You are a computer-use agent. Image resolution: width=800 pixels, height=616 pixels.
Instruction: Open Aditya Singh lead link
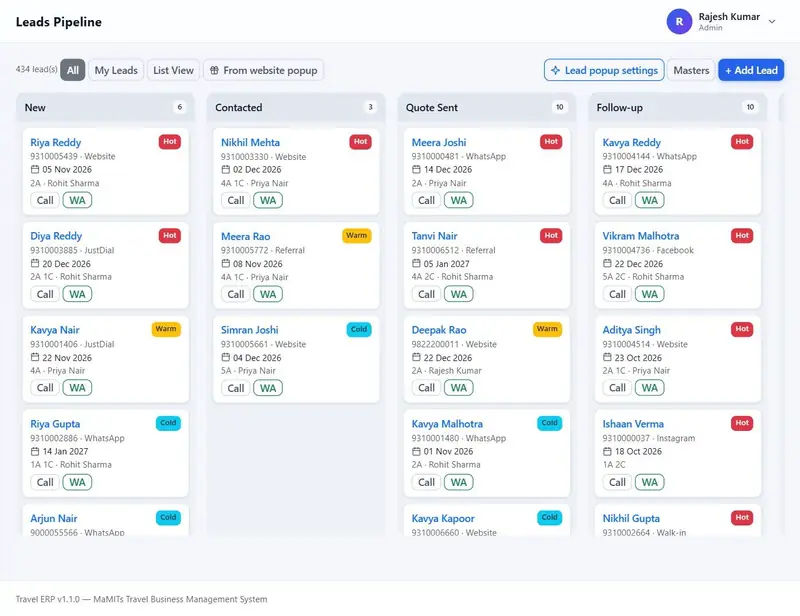click(x=631, y=330)
